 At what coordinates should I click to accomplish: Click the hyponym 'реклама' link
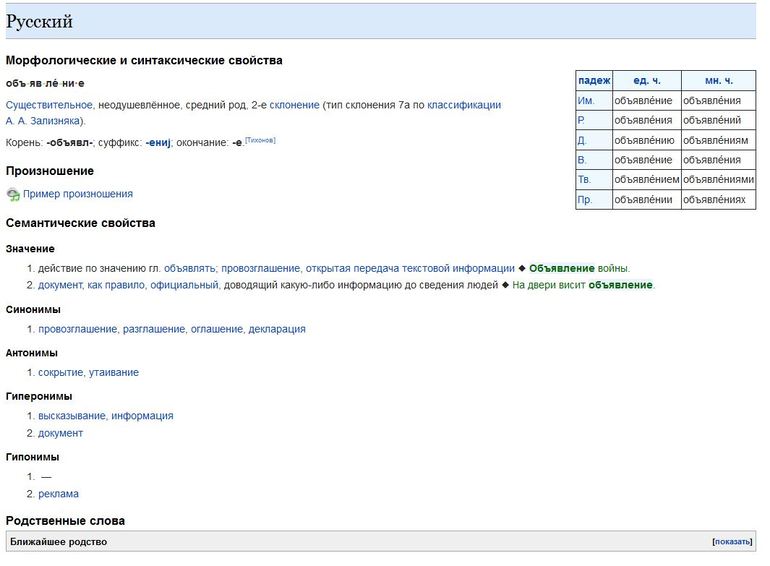(58, 494)
